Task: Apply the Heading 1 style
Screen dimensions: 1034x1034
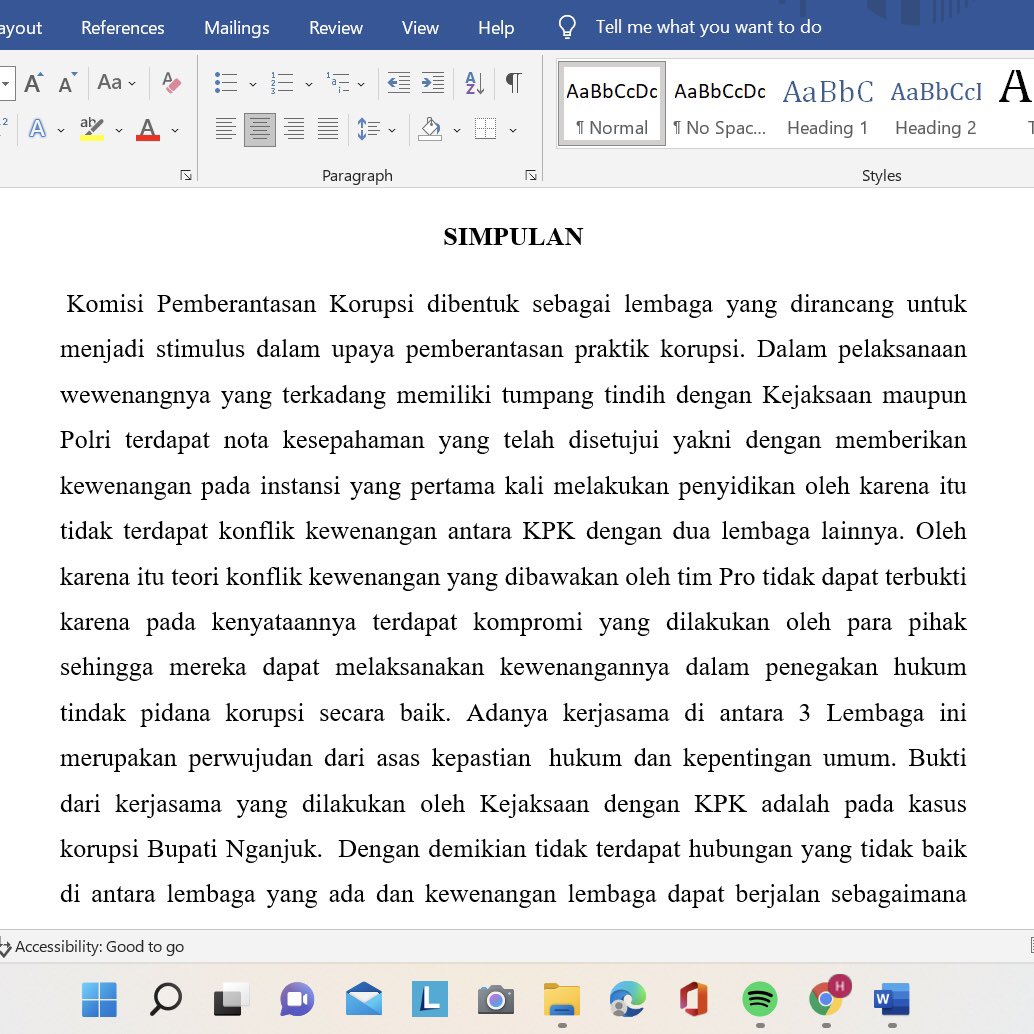Action: 828,104
